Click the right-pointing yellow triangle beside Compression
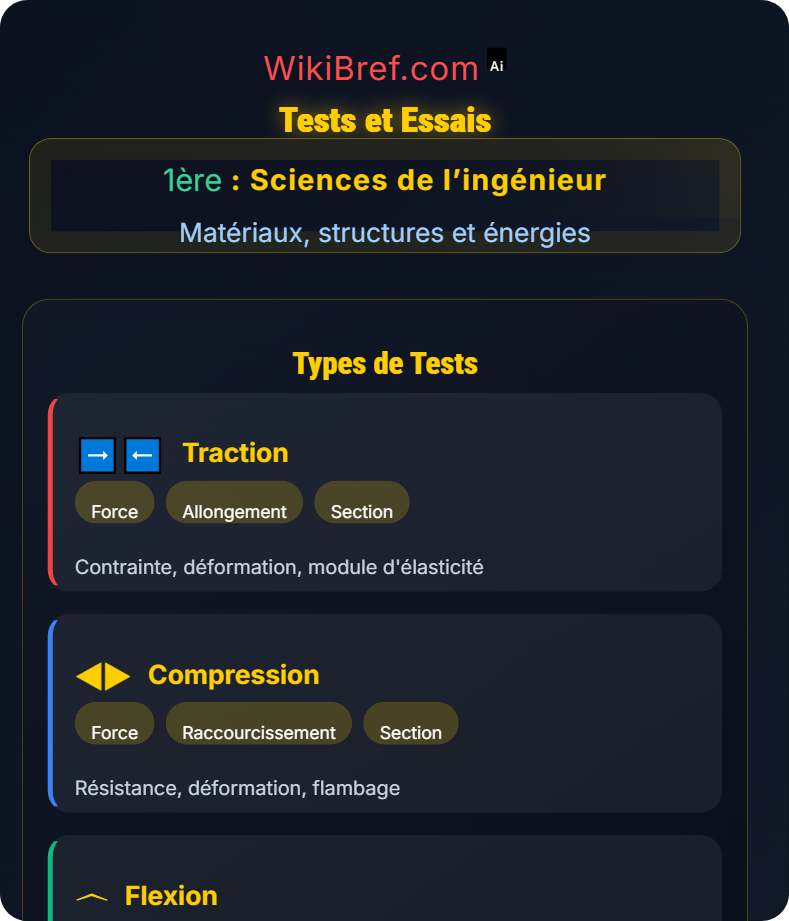Image resolution: width=789 pixels, height=921 pixels. pyautogui.click(x=117, y=676)
